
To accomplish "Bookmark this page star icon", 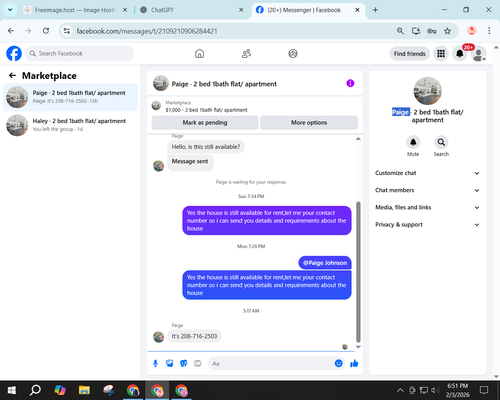I will pos(447,31).
